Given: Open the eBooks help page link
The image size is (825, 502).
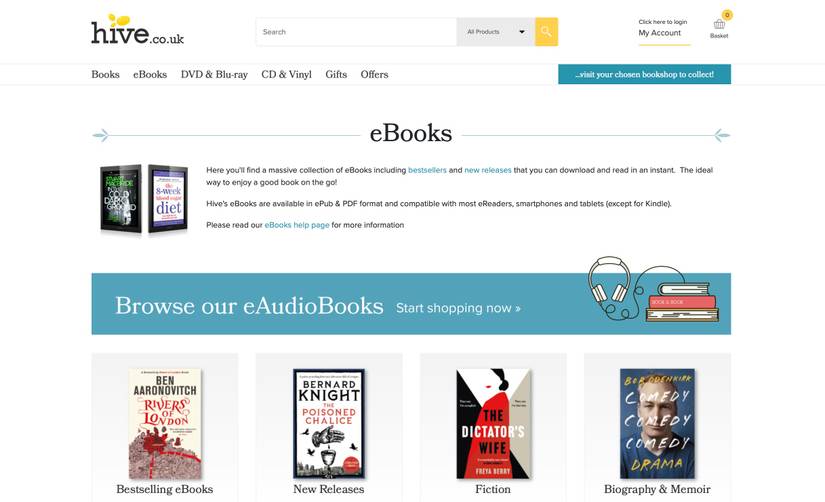Looking at the screenshot, I should pos(297,225).
